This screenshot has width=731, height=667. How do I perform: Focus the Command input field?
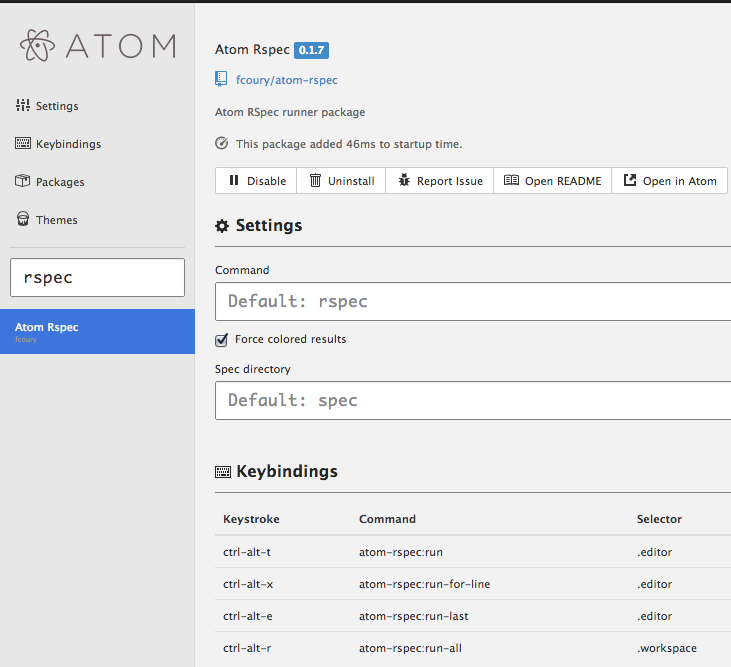[x=473, y=301]
